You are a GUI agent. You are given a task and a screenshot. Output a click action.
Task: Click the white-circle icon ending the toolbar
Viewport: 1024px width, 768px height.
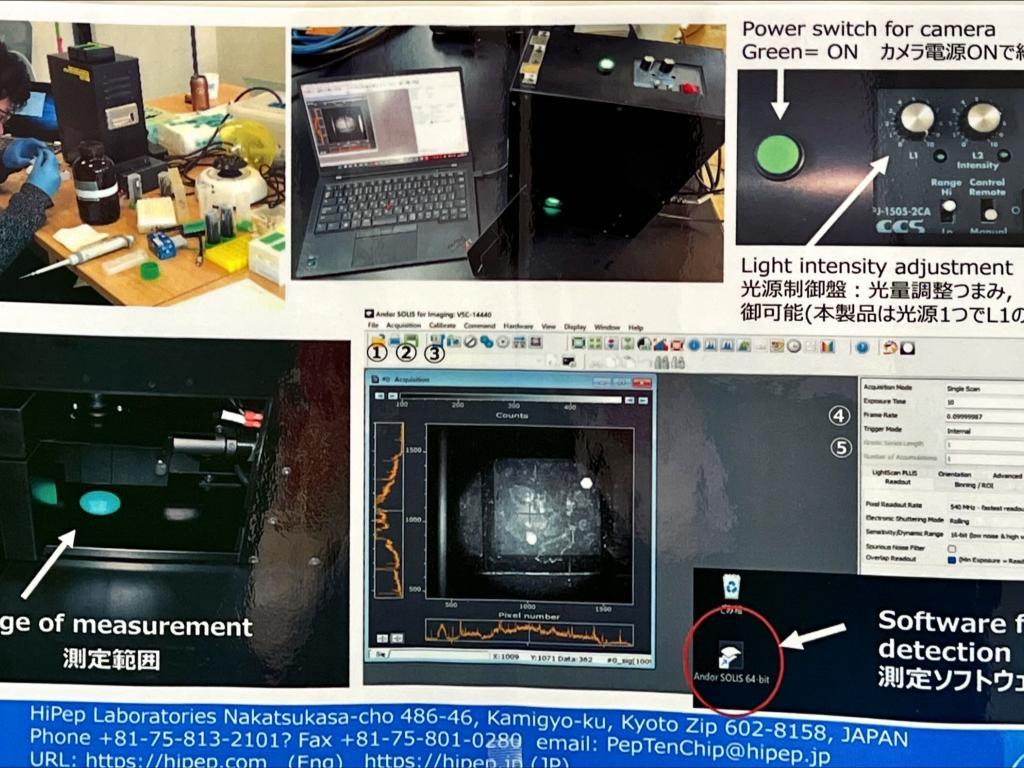(907, 349)
